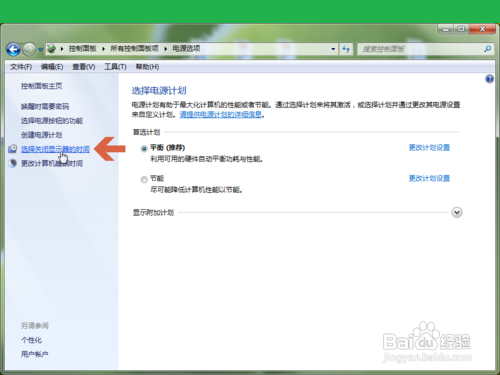Close the Power Options window
This screenshot has width=500, height=375.
pyautogui.click(x=482, y=29)
